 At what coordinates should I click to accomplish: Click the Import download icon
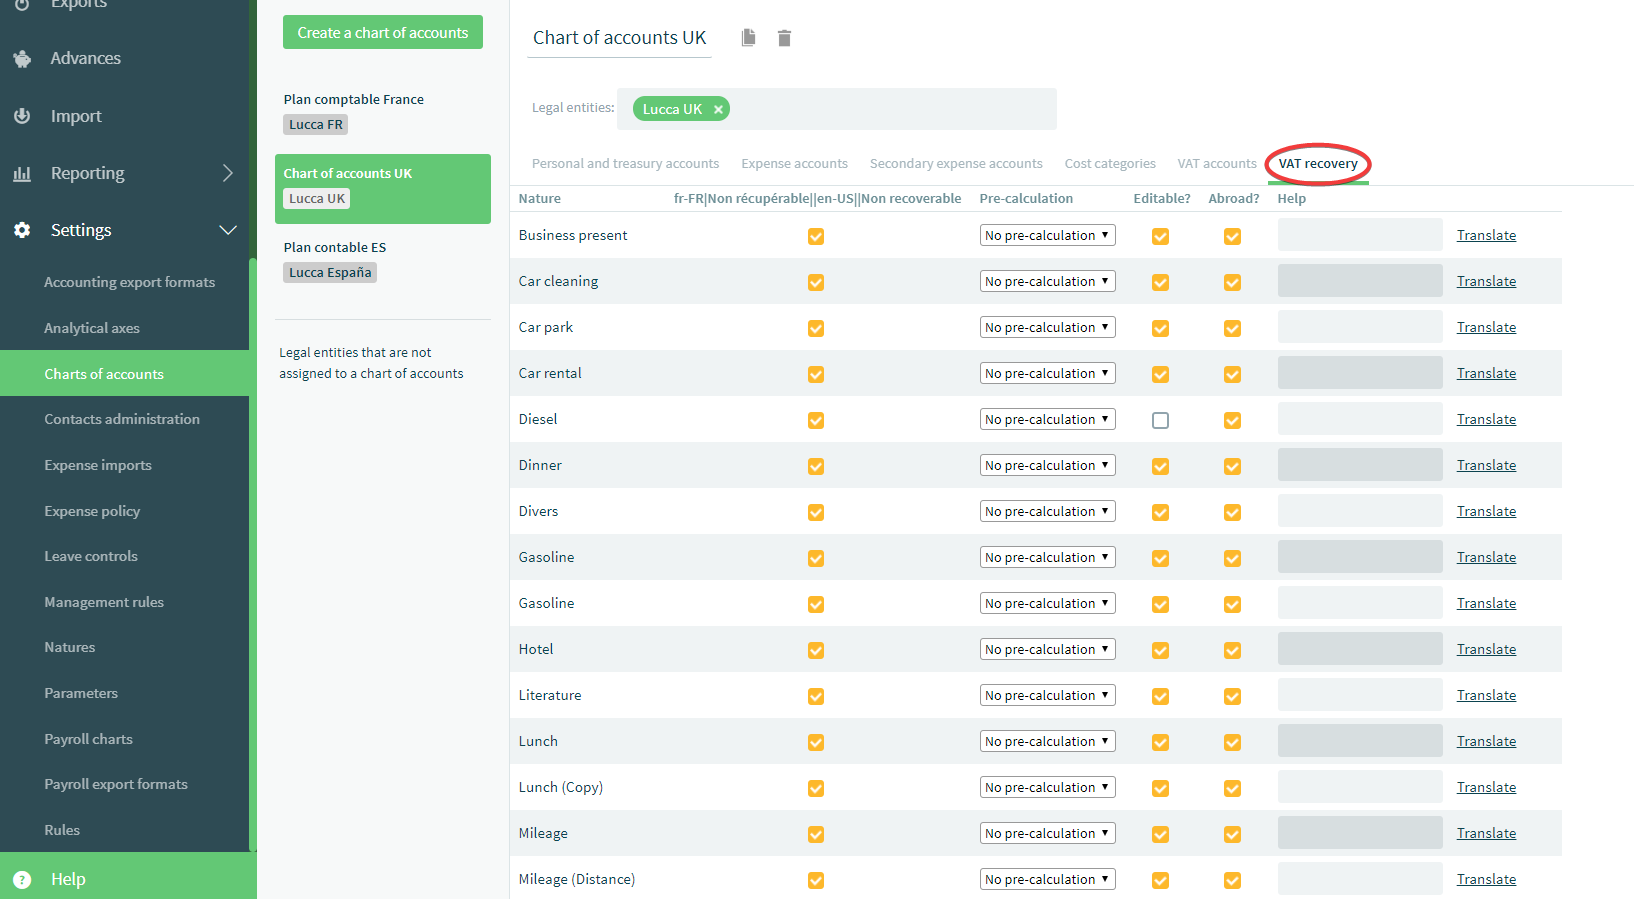coord(22,116)
